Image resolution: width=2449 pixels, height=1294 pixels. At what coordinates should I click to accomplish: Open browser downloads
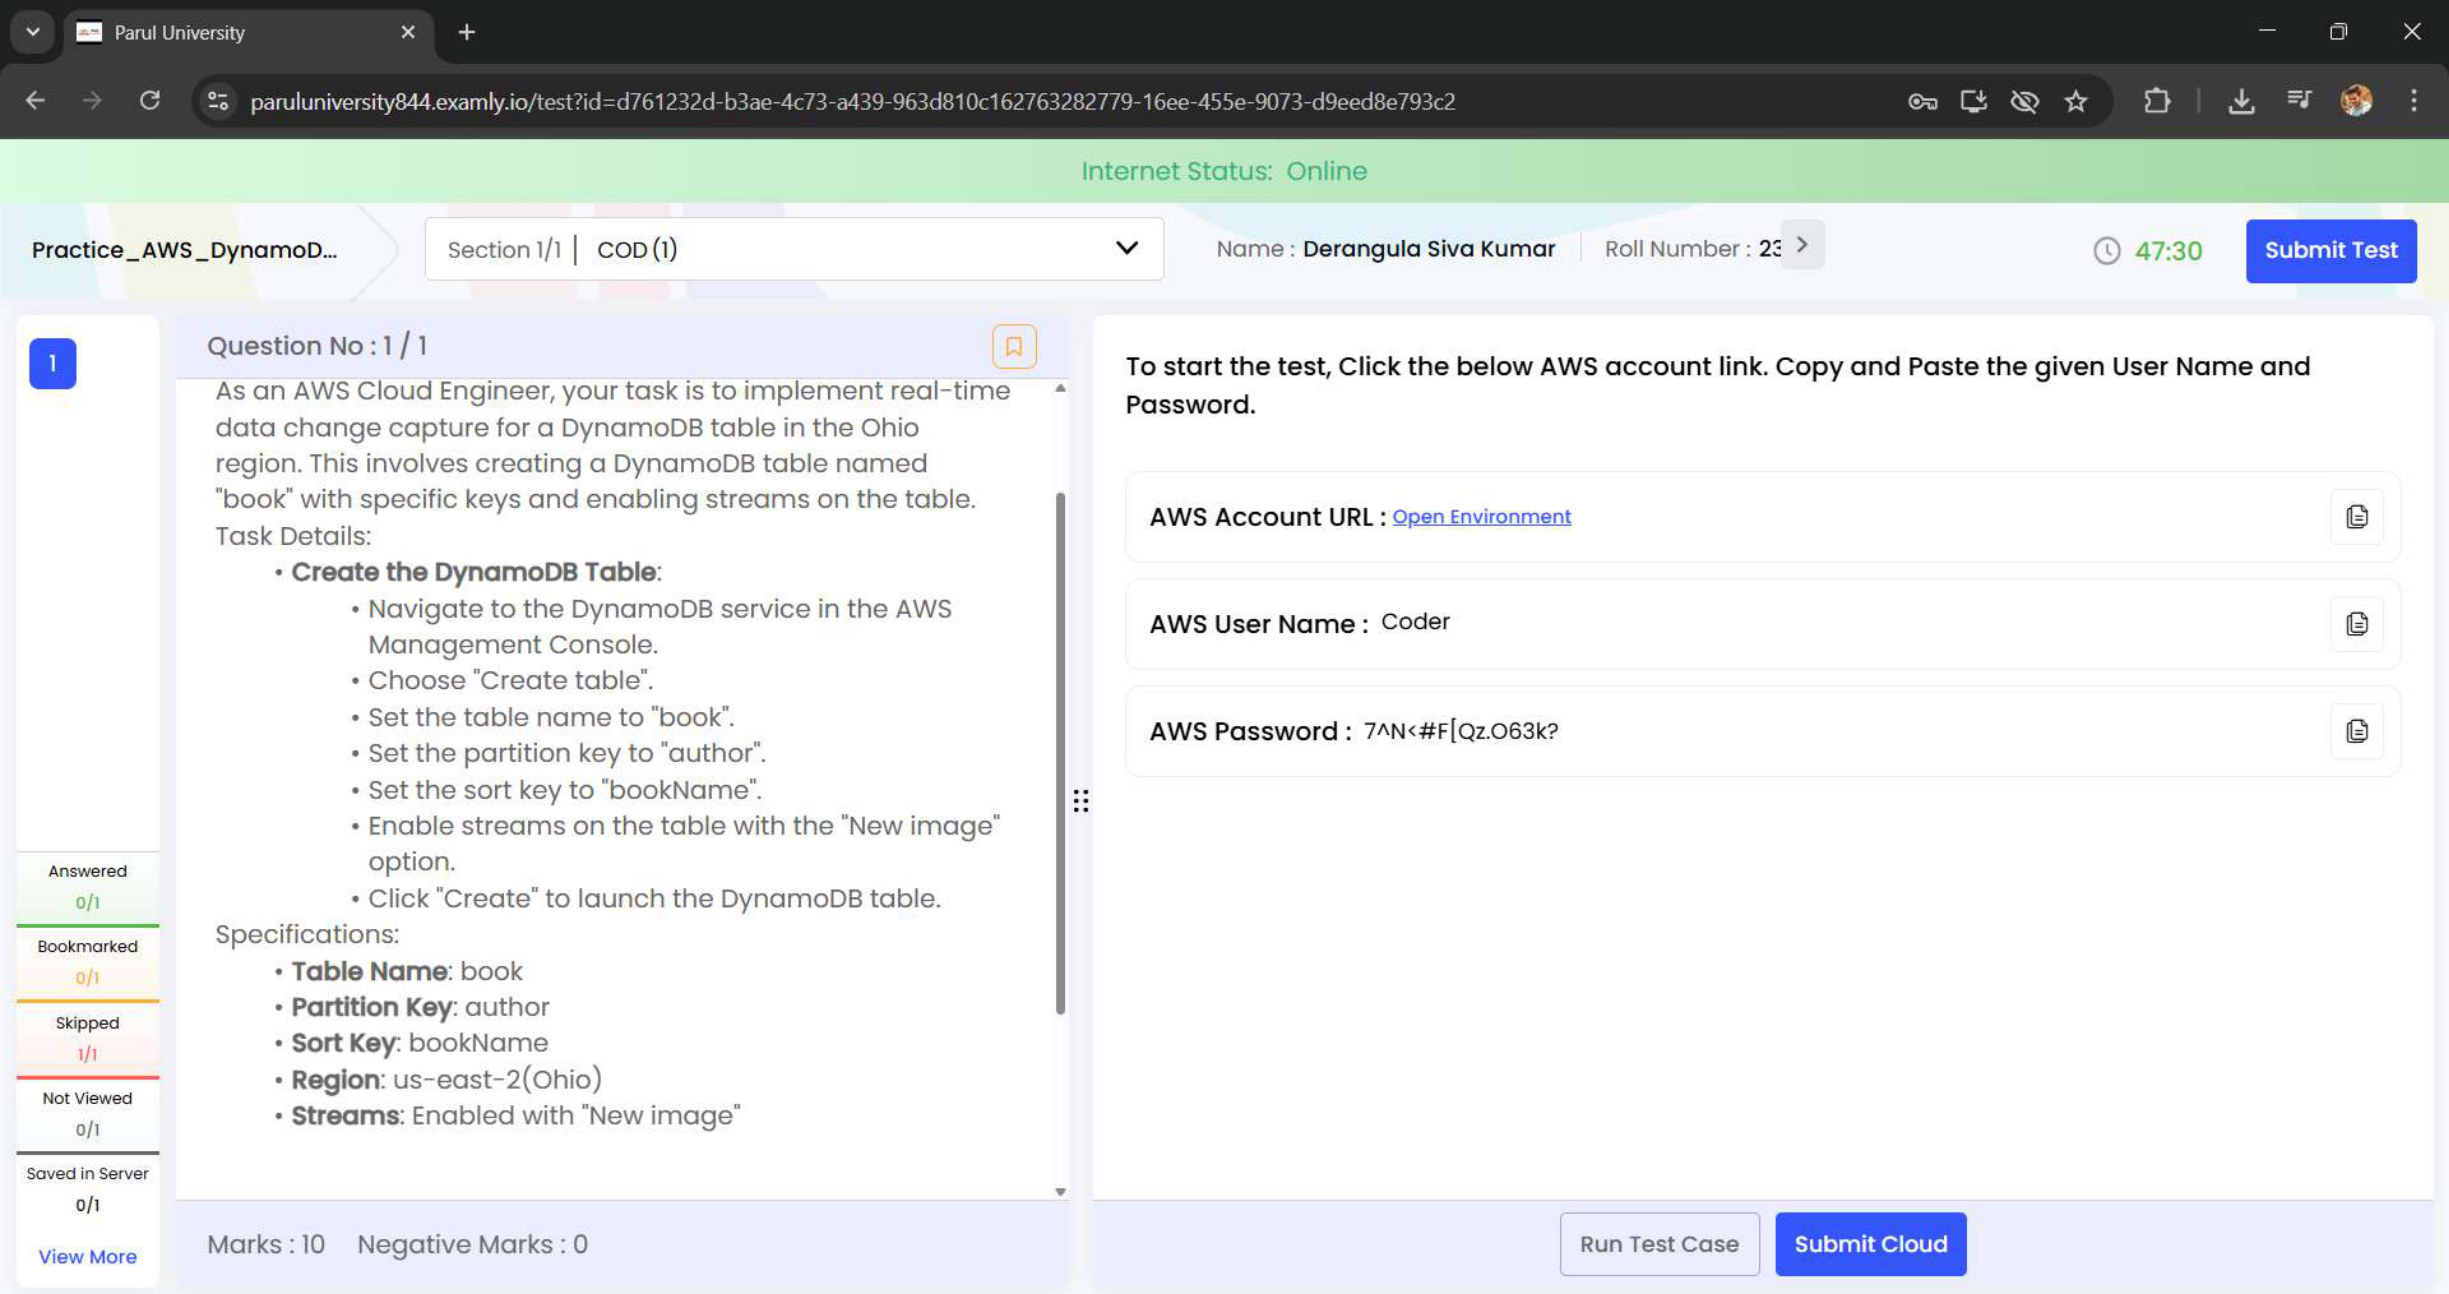2241,101
